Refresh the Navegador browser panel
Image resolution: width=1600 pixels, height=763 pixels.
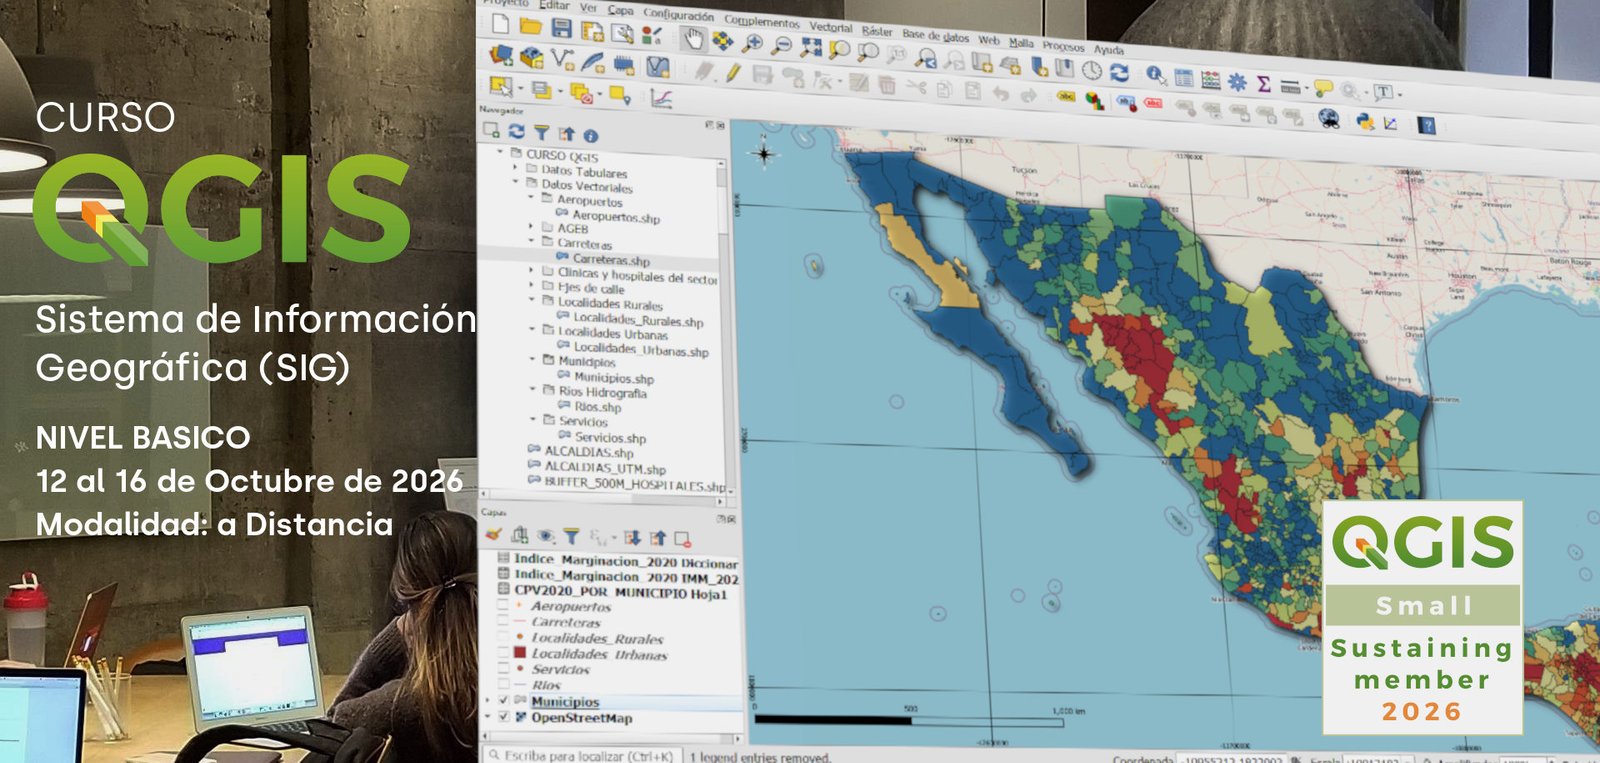(516, 132)
